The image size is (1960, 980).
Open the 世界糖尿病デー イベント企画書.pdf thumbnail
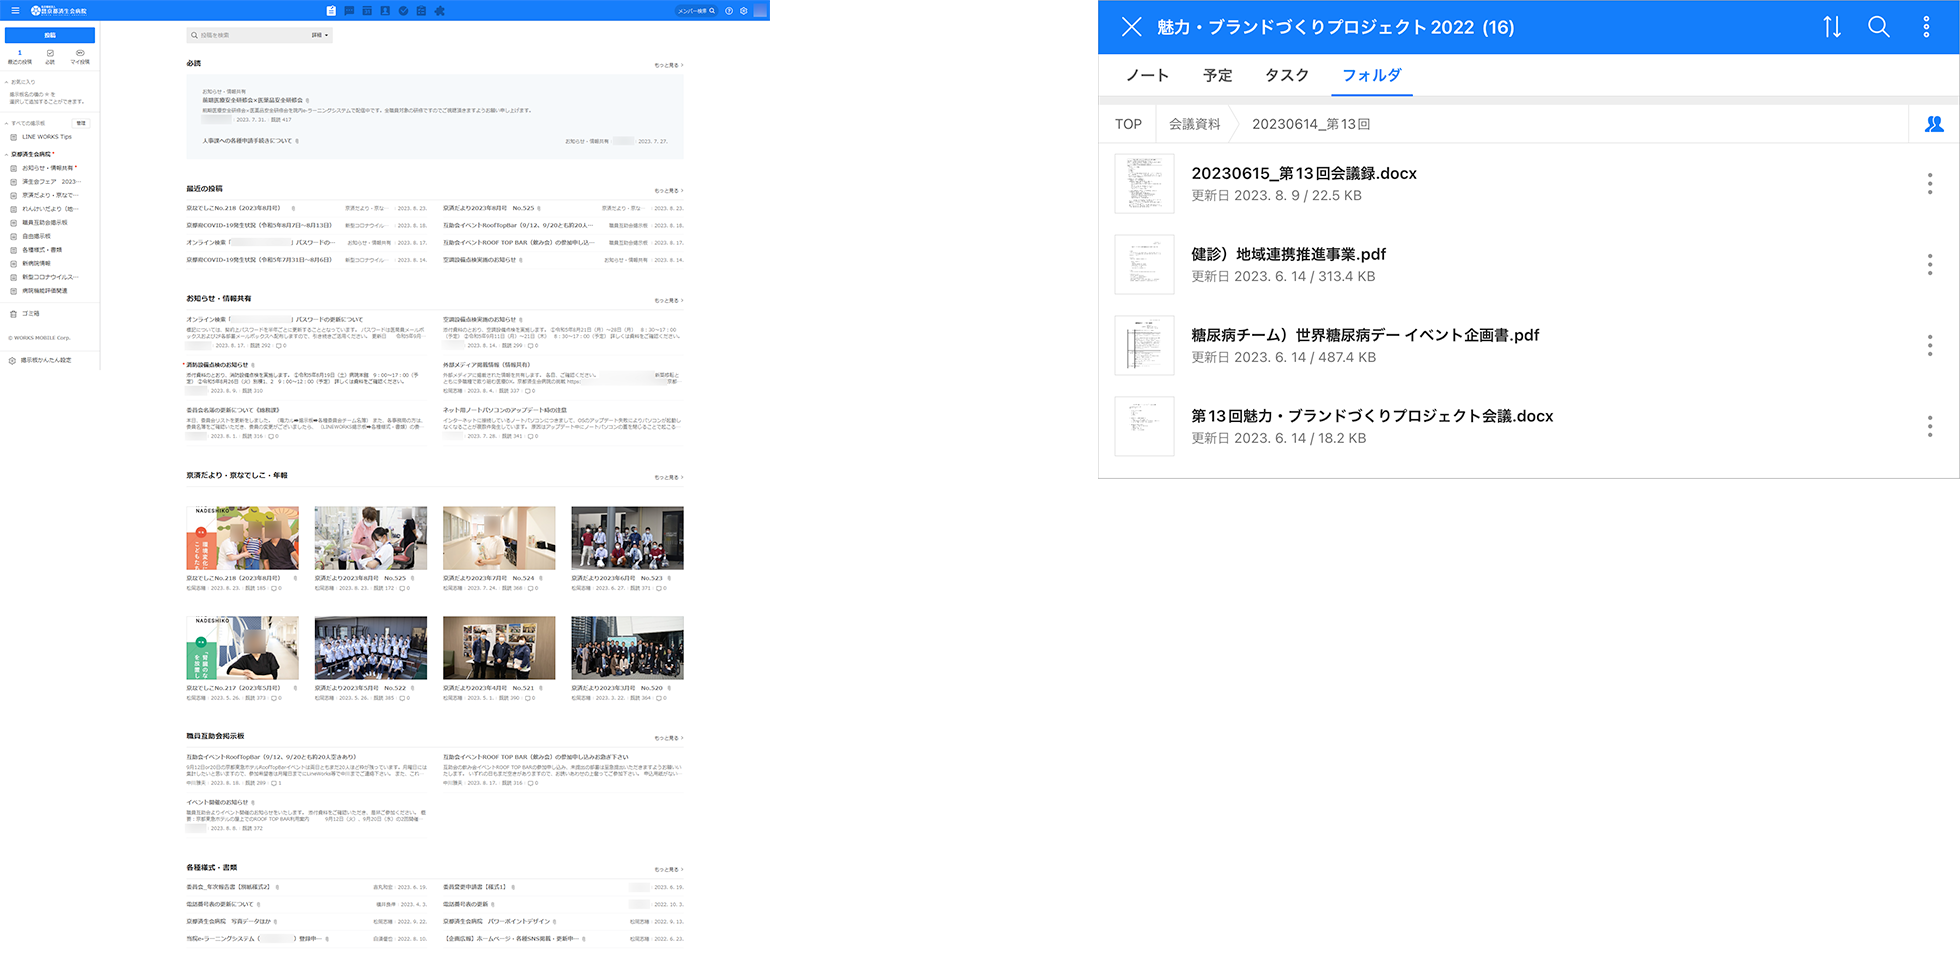[1144, 346]
